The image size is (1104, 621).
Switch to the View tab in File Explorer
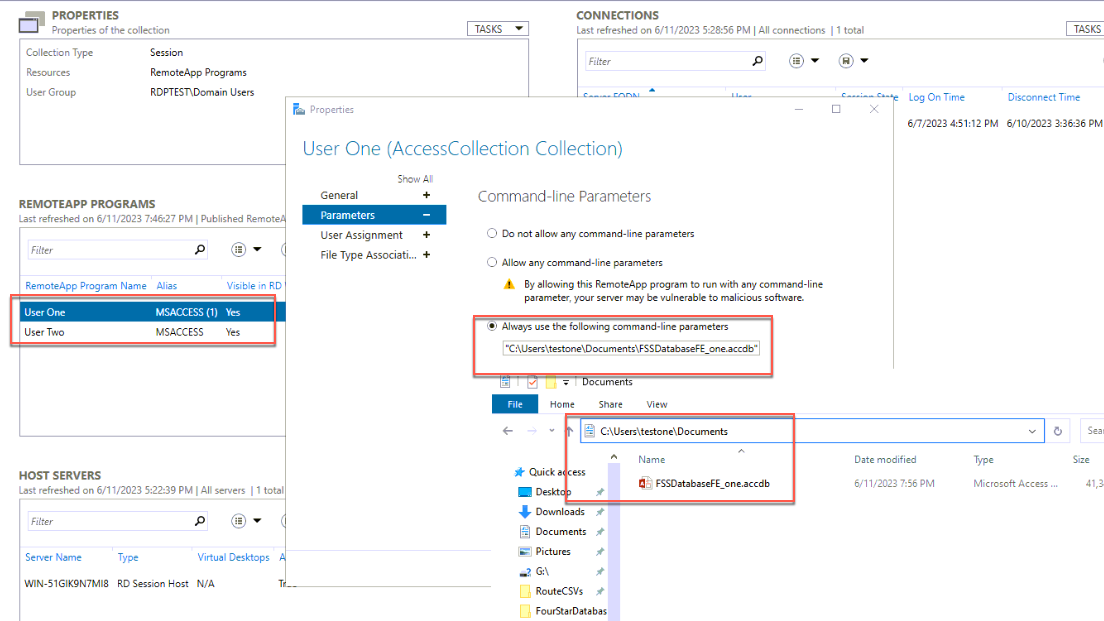656,404
